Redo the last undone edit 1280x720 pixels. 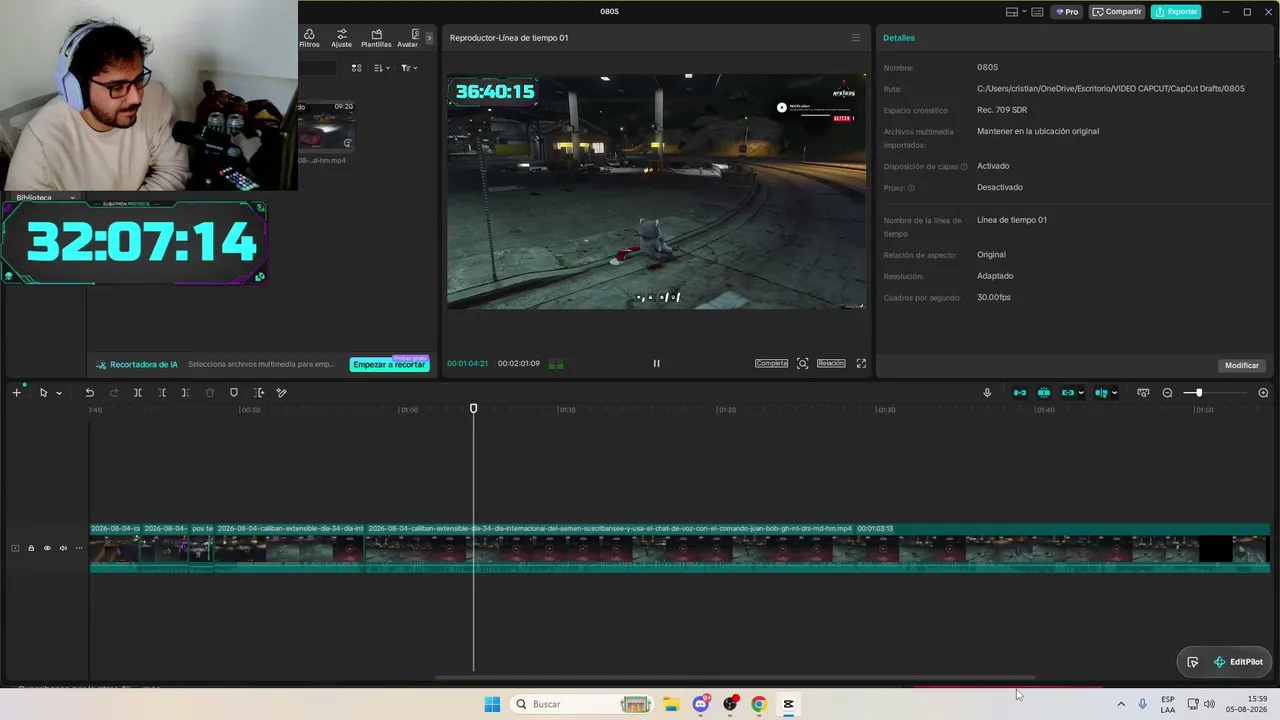tap(114, 393)
